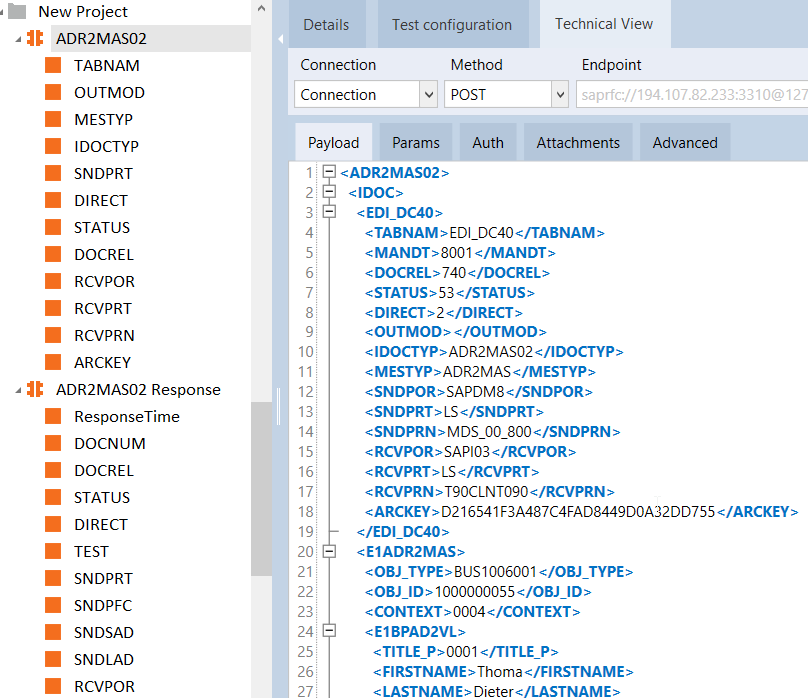Viewport: 808px width, 698px height.
Task: Open the Attachments tab
Action: (x=578, y=143)
